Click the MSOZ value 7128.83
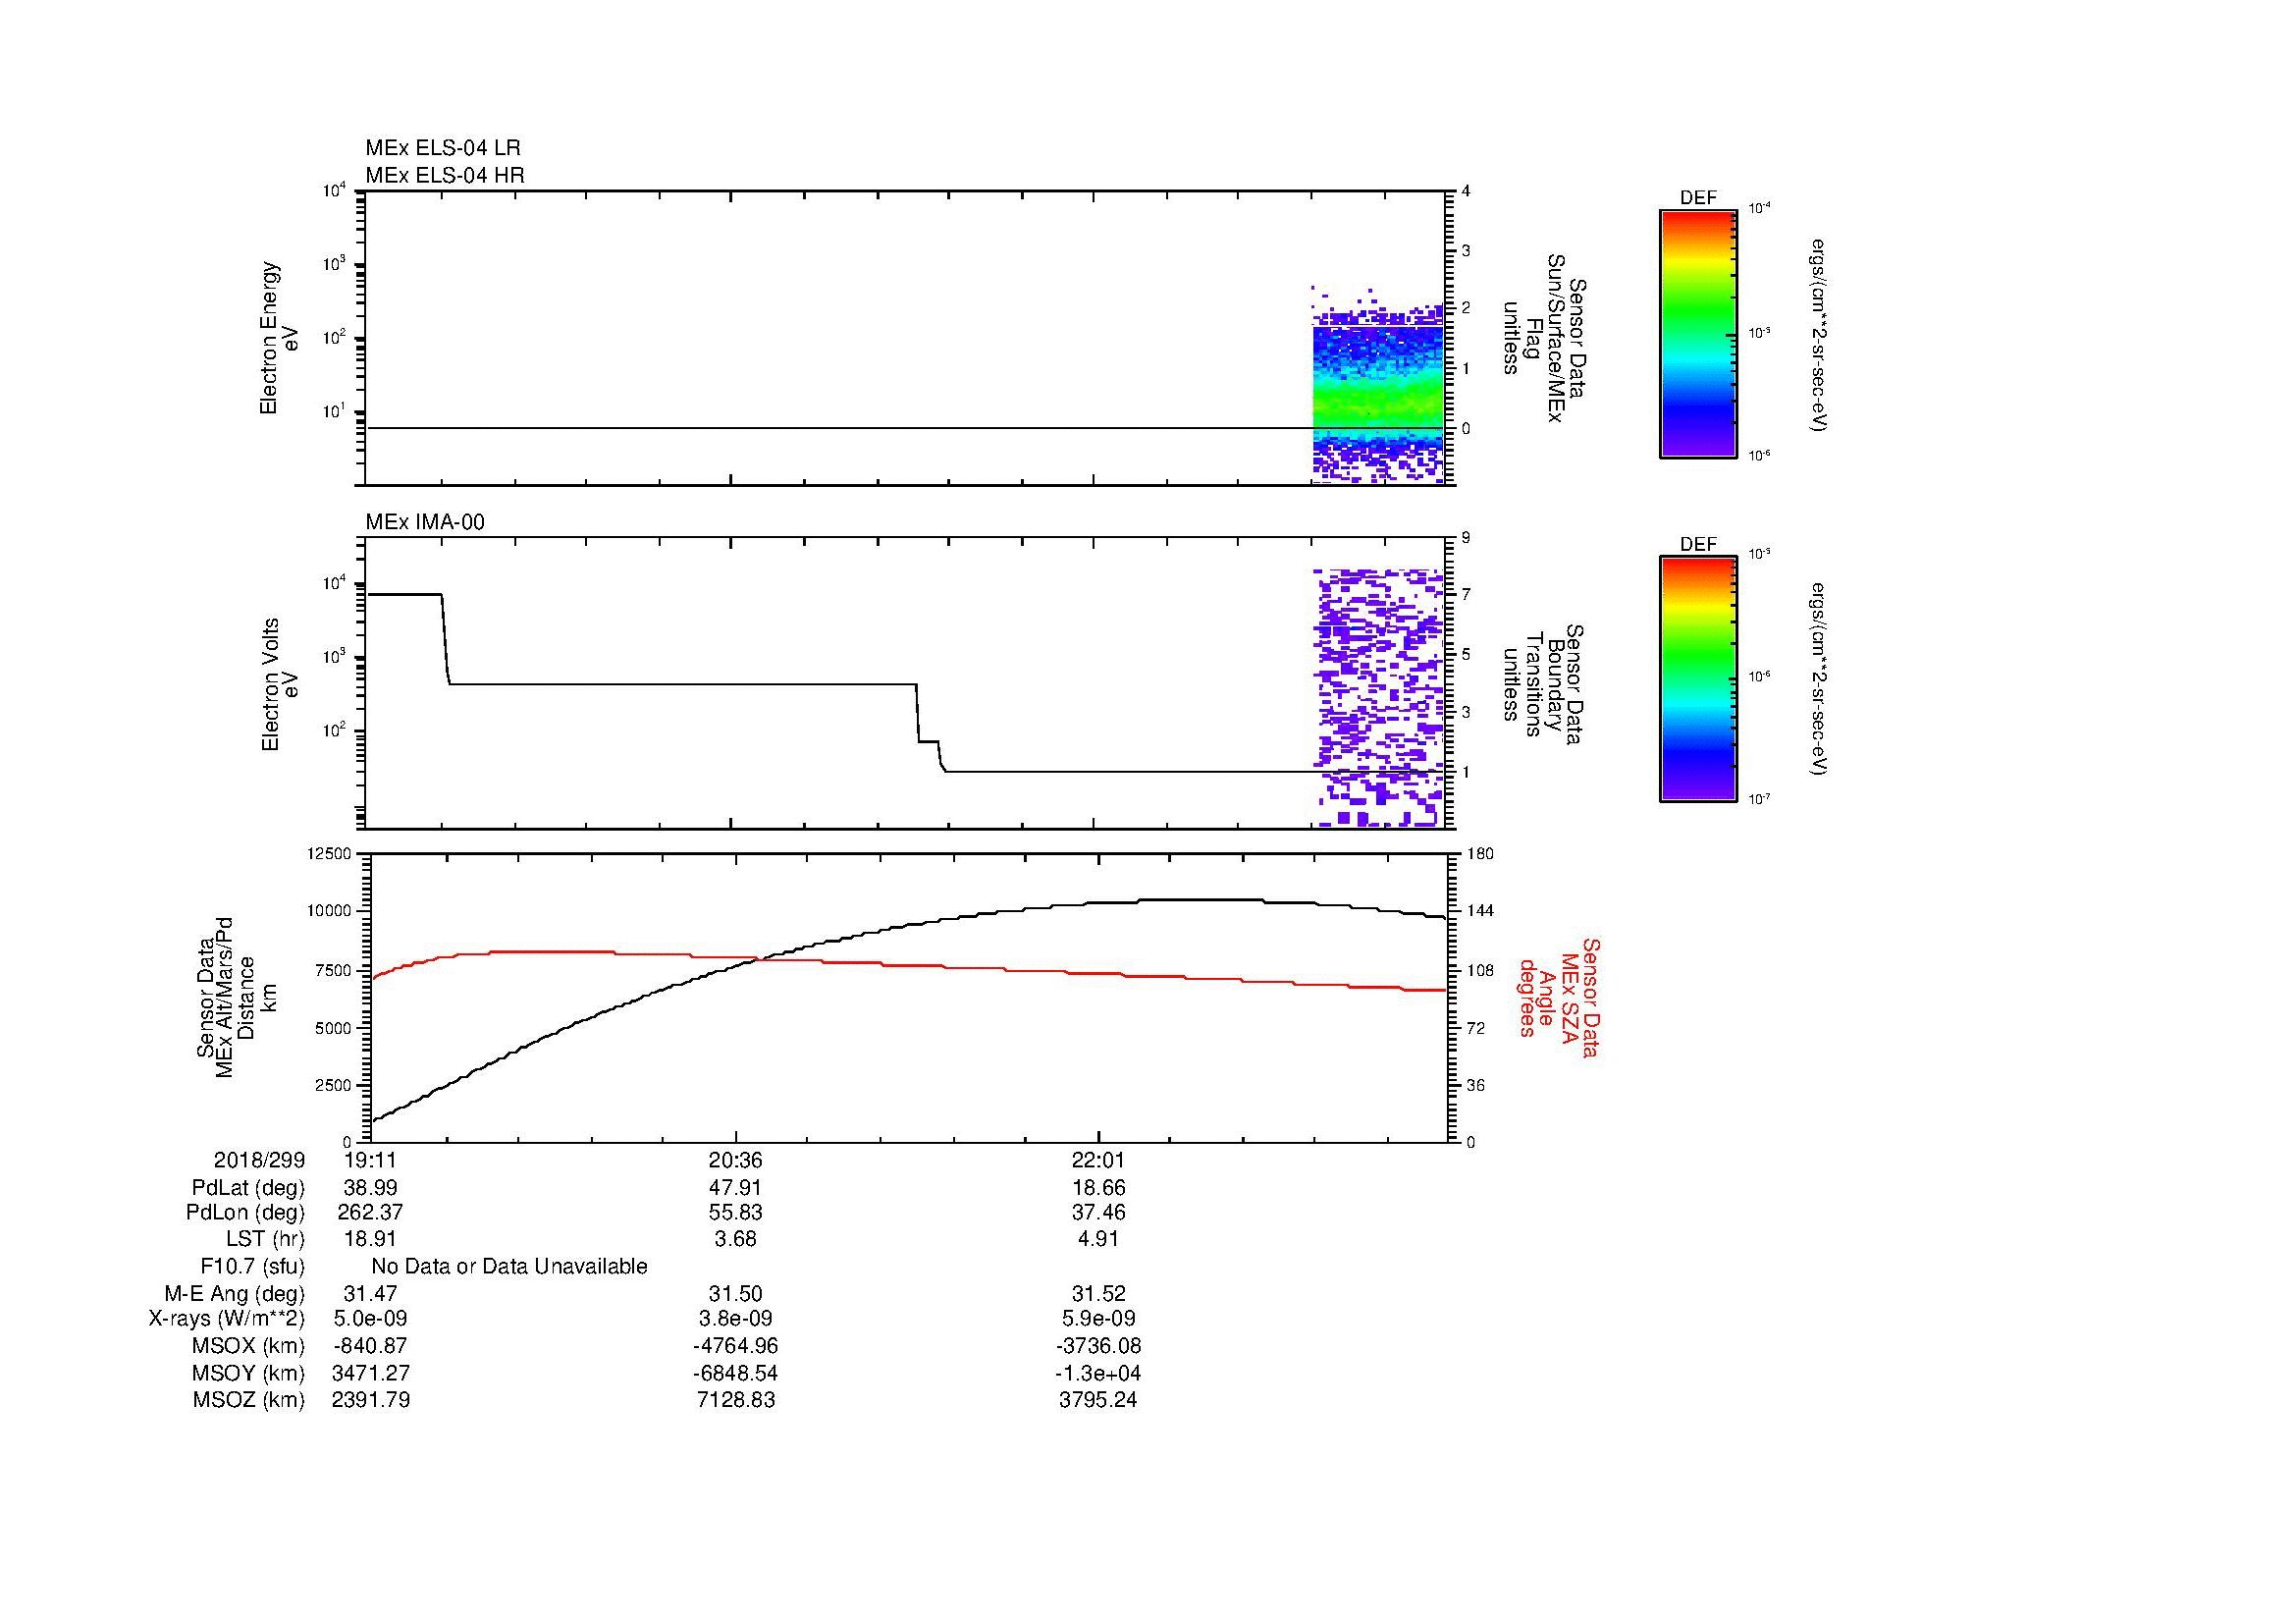The height and width of the screenshot is (1623, 2296). click(735, 1400)
